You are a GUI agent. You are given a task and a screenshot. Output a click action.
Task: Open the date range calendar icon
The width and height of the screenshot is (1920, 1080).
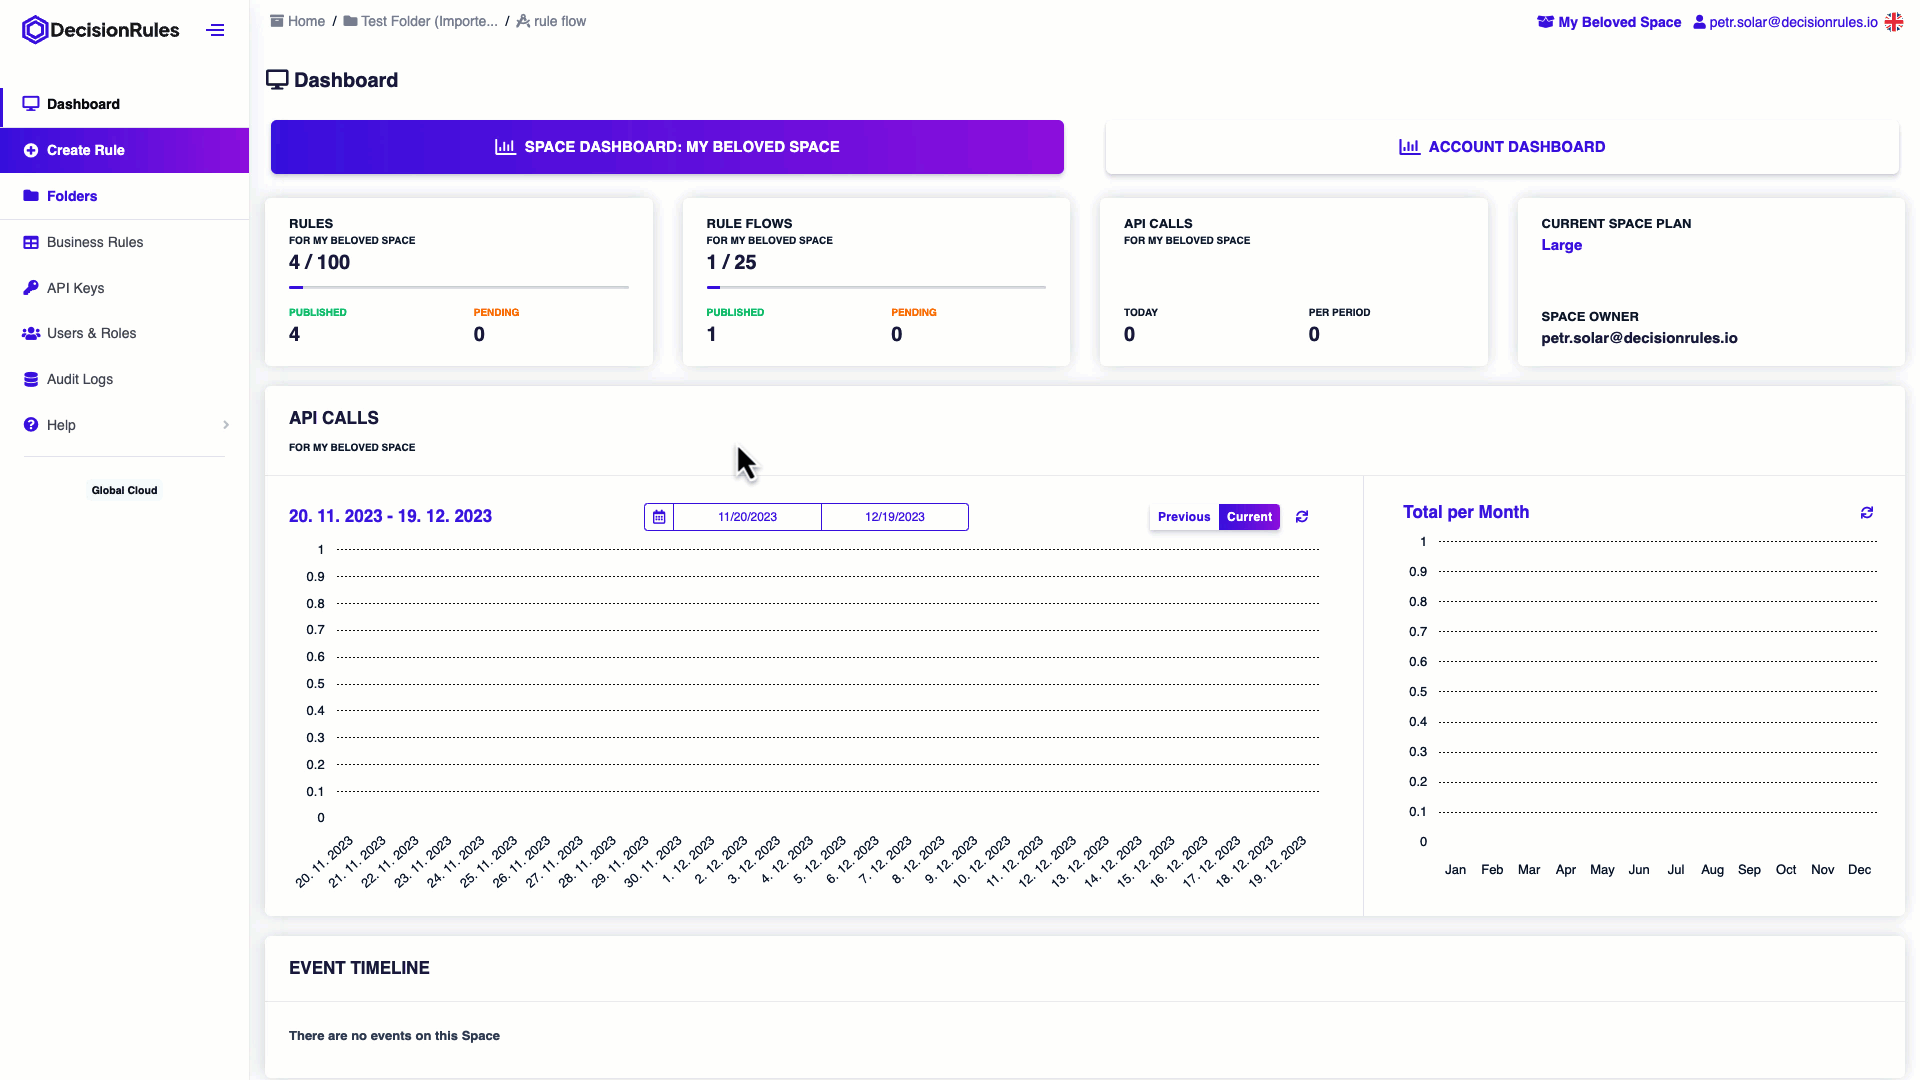(x=659, y=517)
